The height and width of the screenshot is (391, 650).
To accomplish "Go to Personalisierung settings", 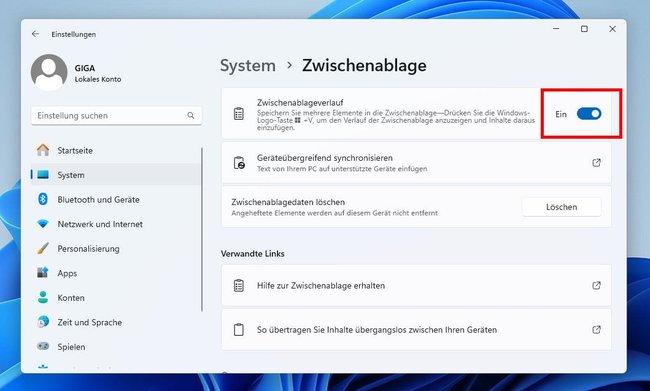I will [x=116, y=248].
